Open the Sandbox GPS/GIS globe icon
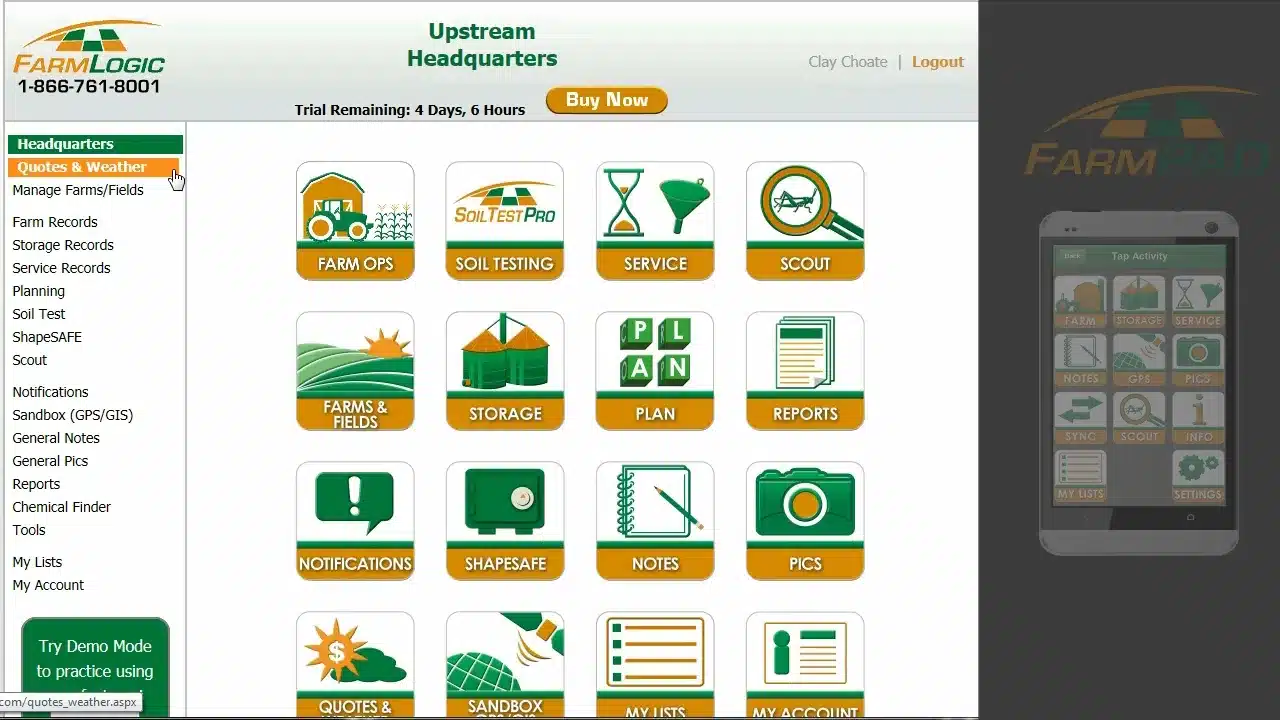This screenshot has height=720, width=1280. click(505, 665)
